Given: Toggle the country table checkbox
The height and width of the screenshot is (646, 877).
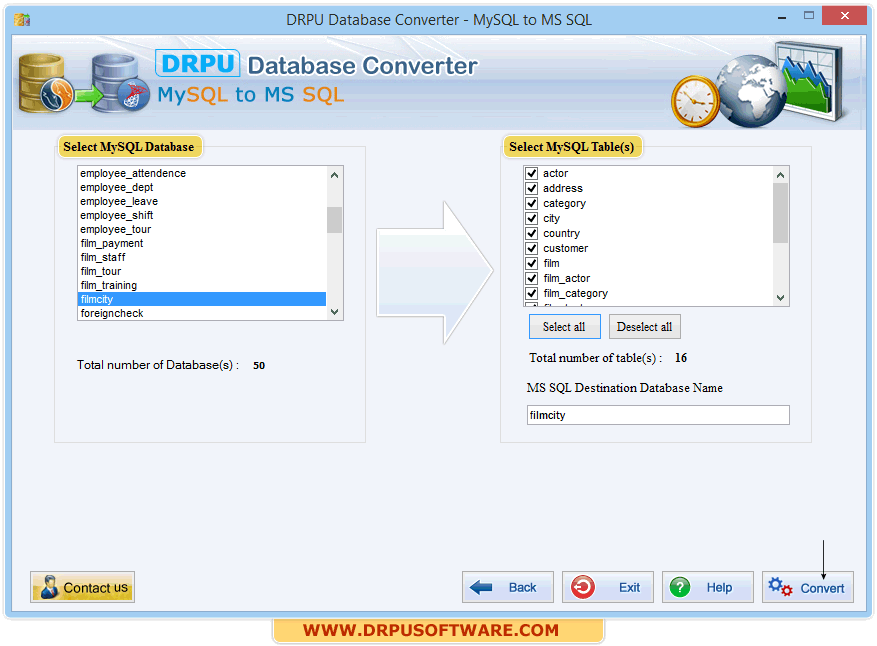Looking at the screenshot, I should pyautogui.click(x=531, y=233).
